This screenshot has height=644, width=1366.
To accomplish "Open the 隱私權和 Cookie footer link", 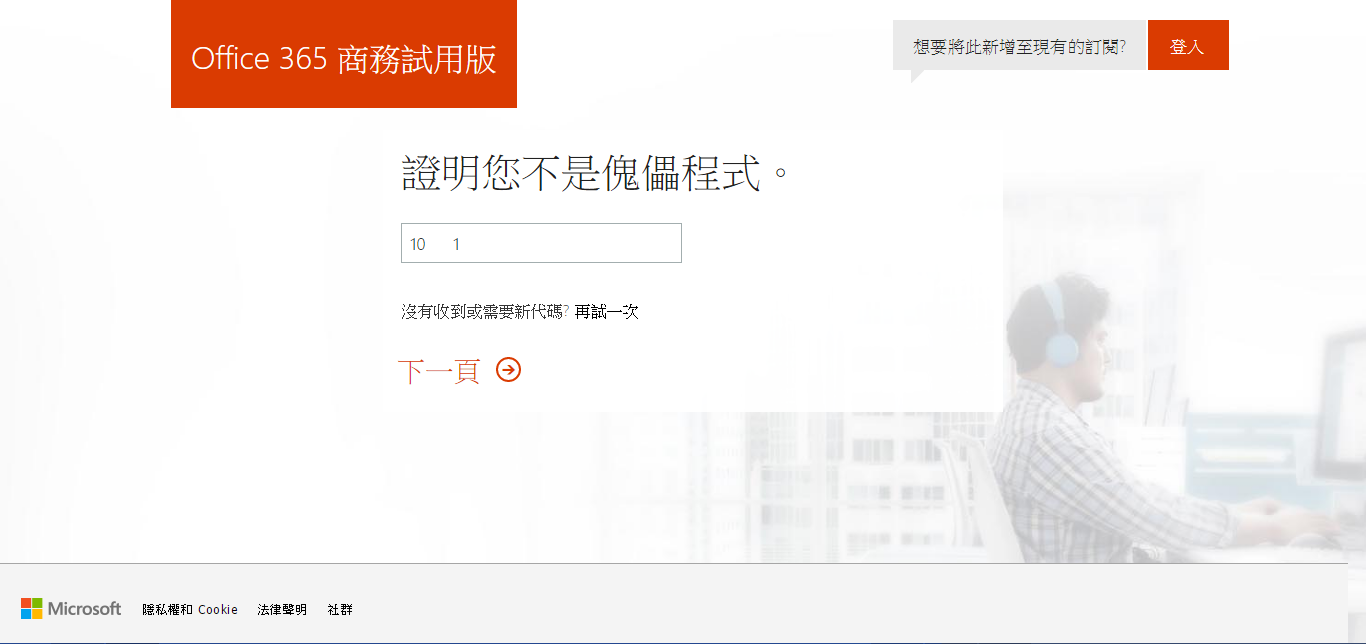I will pos(190,609).
